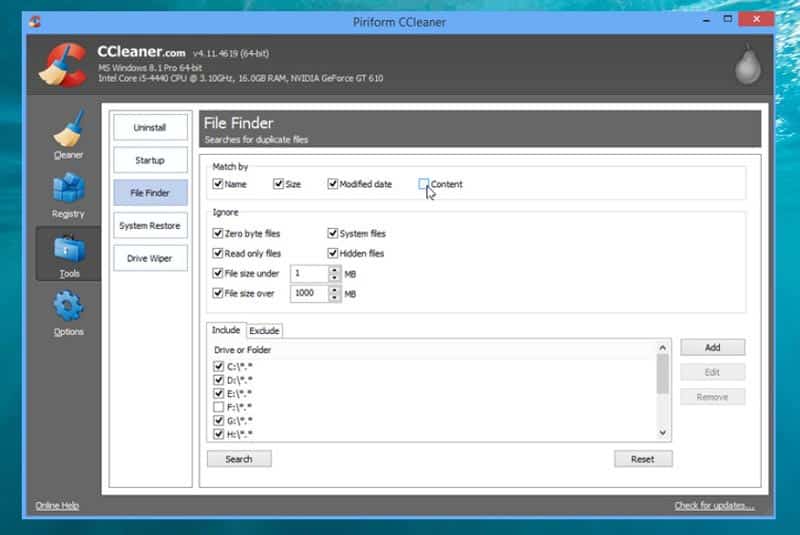Image resolution: width=800 pixels, height=535 pixels.
Task: Enable the Content match checkbox
Action: (x=424, y=184)
